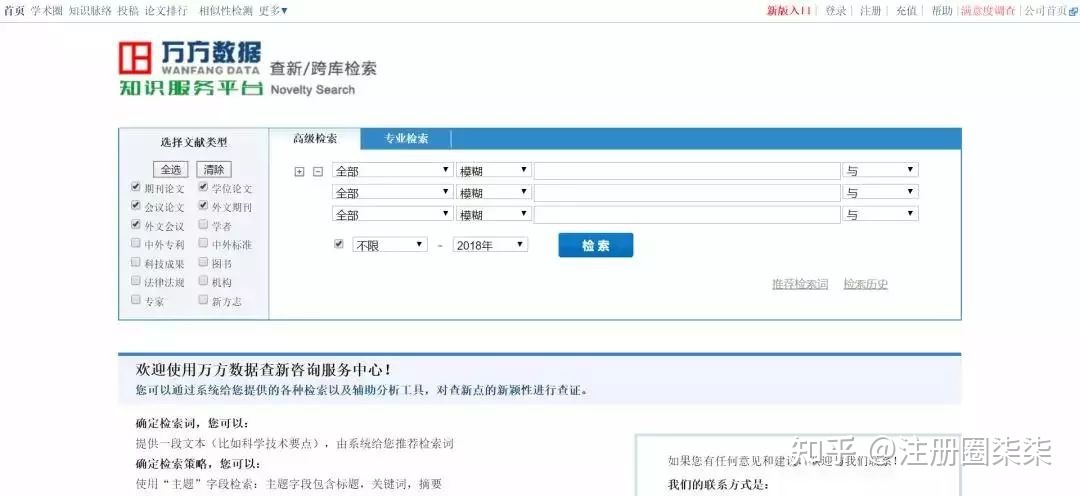Enable 新方志 checkbox
The image size is (1080, 496).
(x=203, y=300)
